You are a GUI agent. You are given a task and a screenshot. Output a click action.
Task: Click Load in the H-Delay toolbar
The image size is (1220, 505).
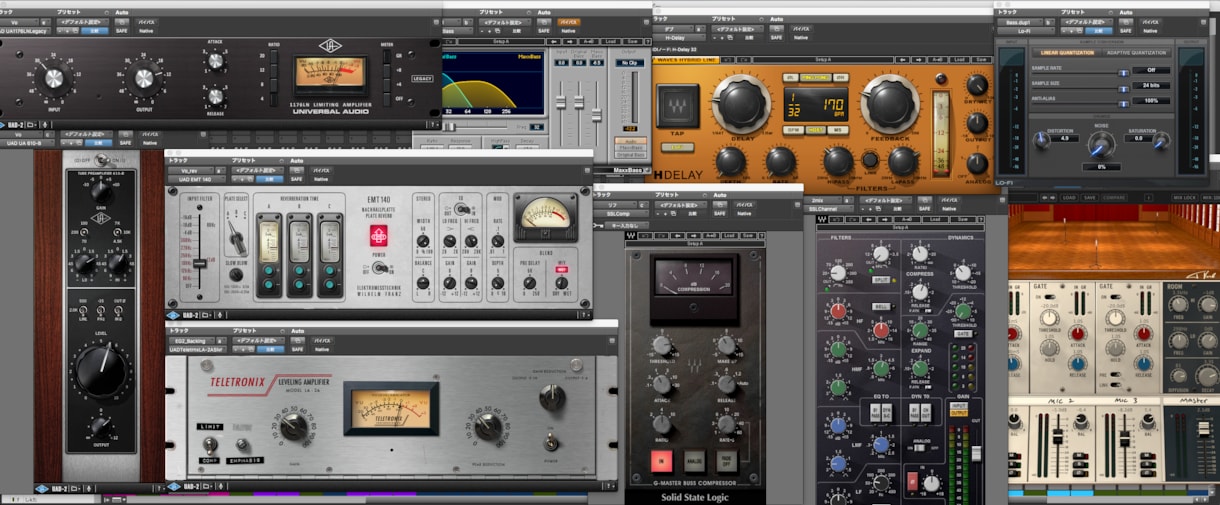point(958,59)
